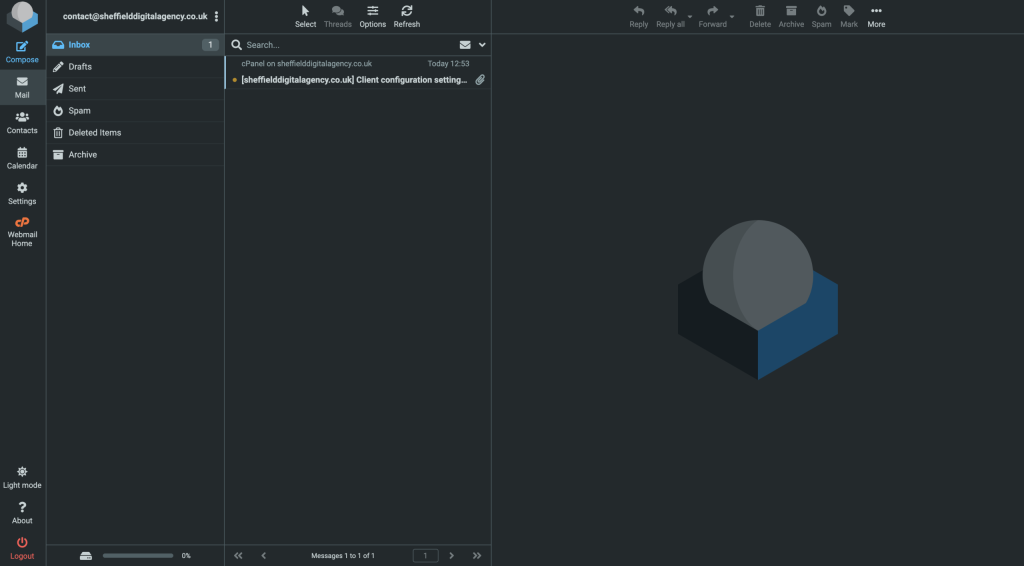Select the Inbox folder
This screenshot has height=566, width=1024.
coord(135,44)
